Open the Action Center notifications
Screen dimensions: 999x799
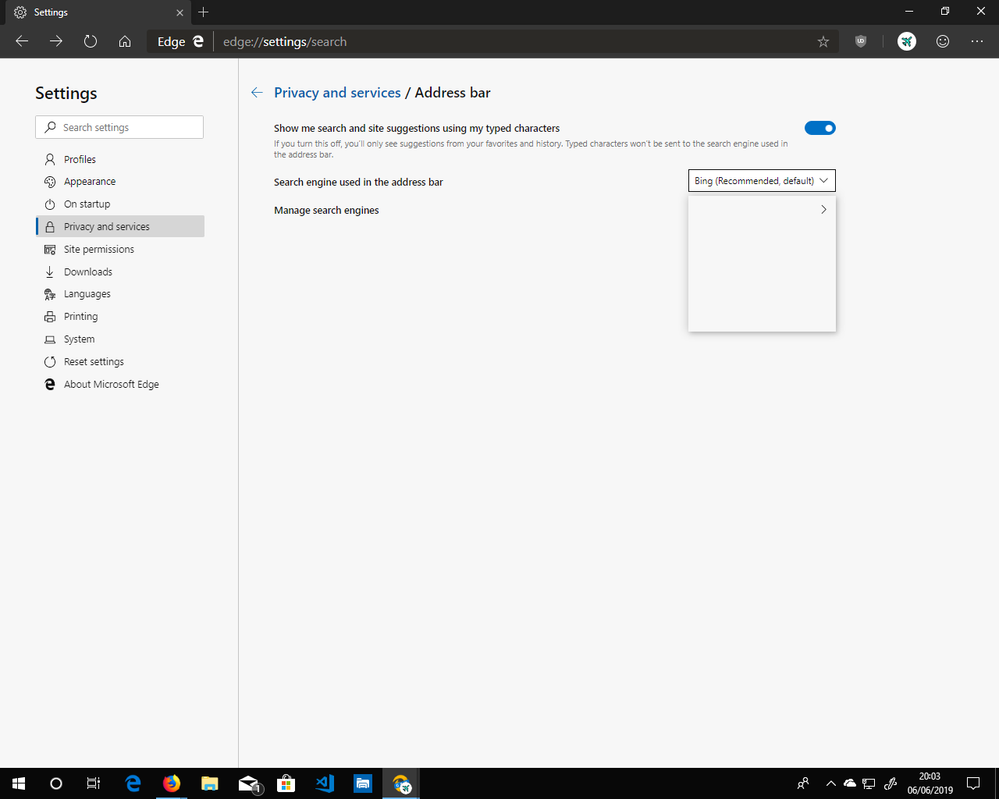tap(973, 783)
